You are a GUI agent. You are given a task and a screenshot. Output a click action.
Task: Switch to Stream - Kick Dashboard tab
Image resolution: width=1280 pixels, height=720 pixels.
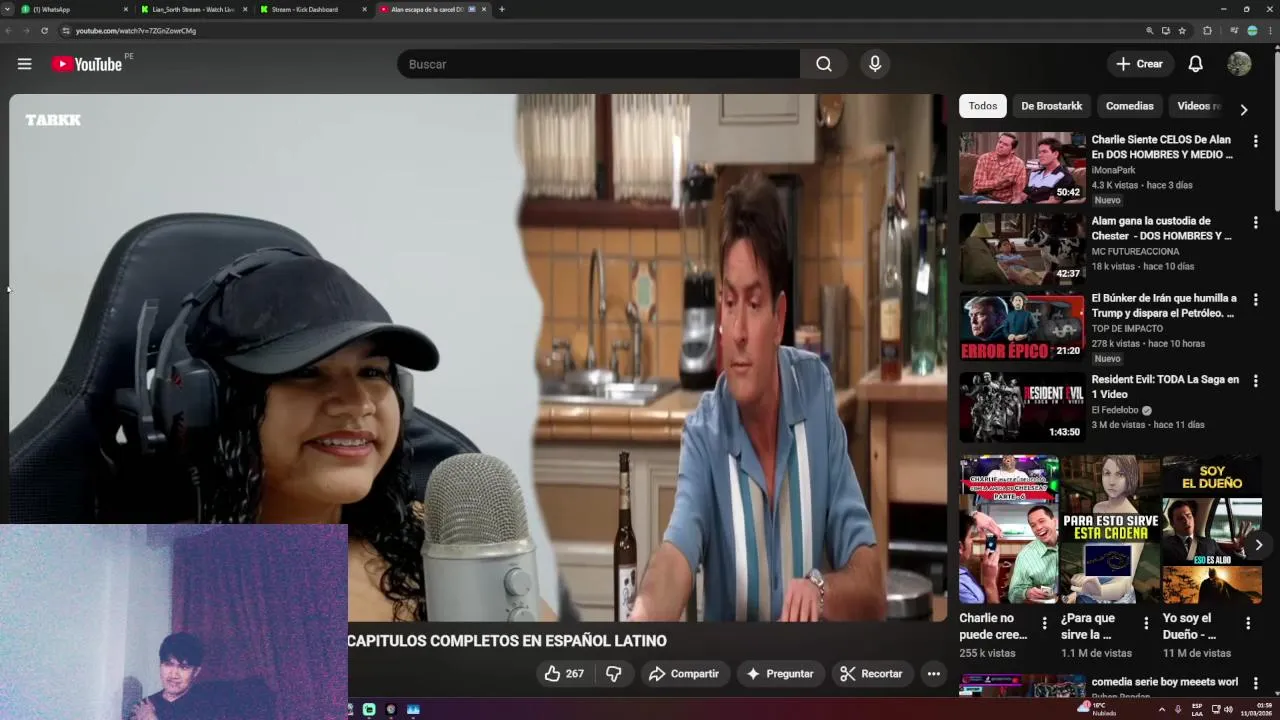(311, 9)
